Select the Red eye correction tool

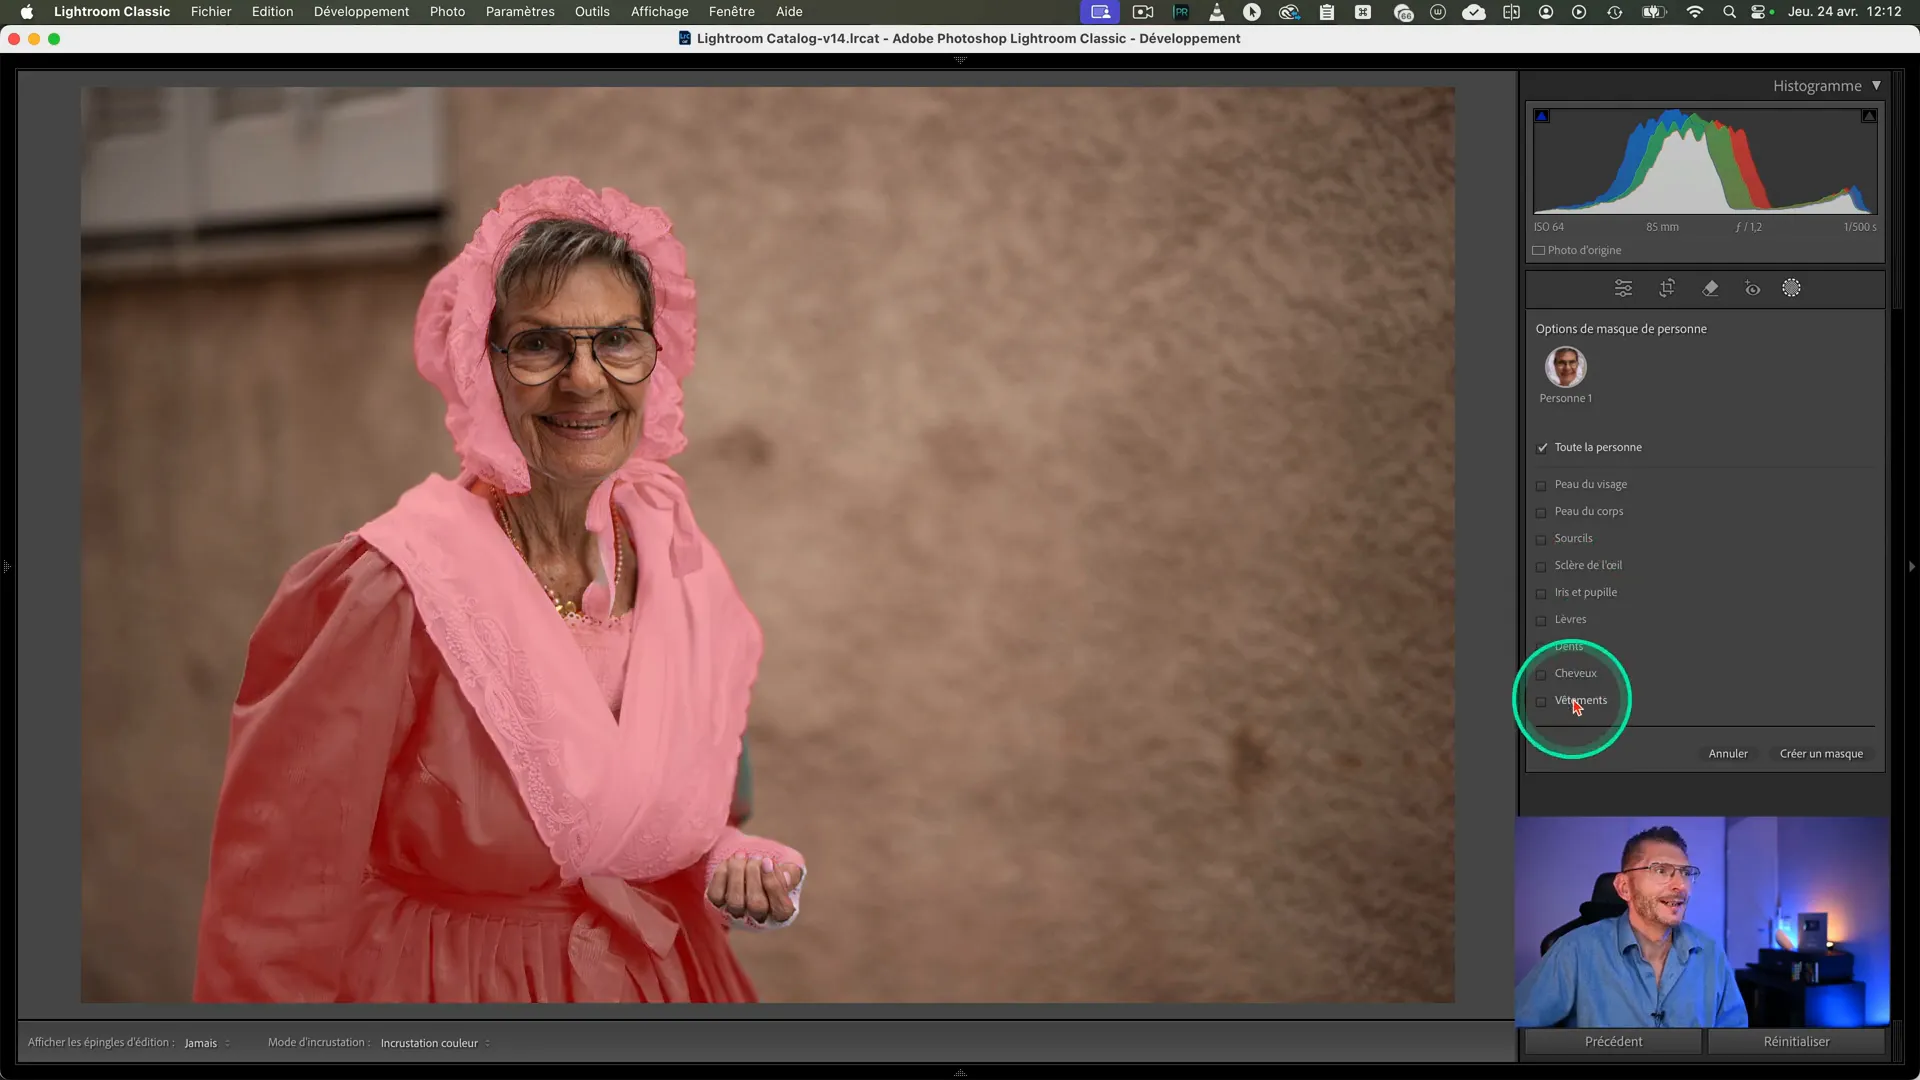click(x=1752, y=288)
